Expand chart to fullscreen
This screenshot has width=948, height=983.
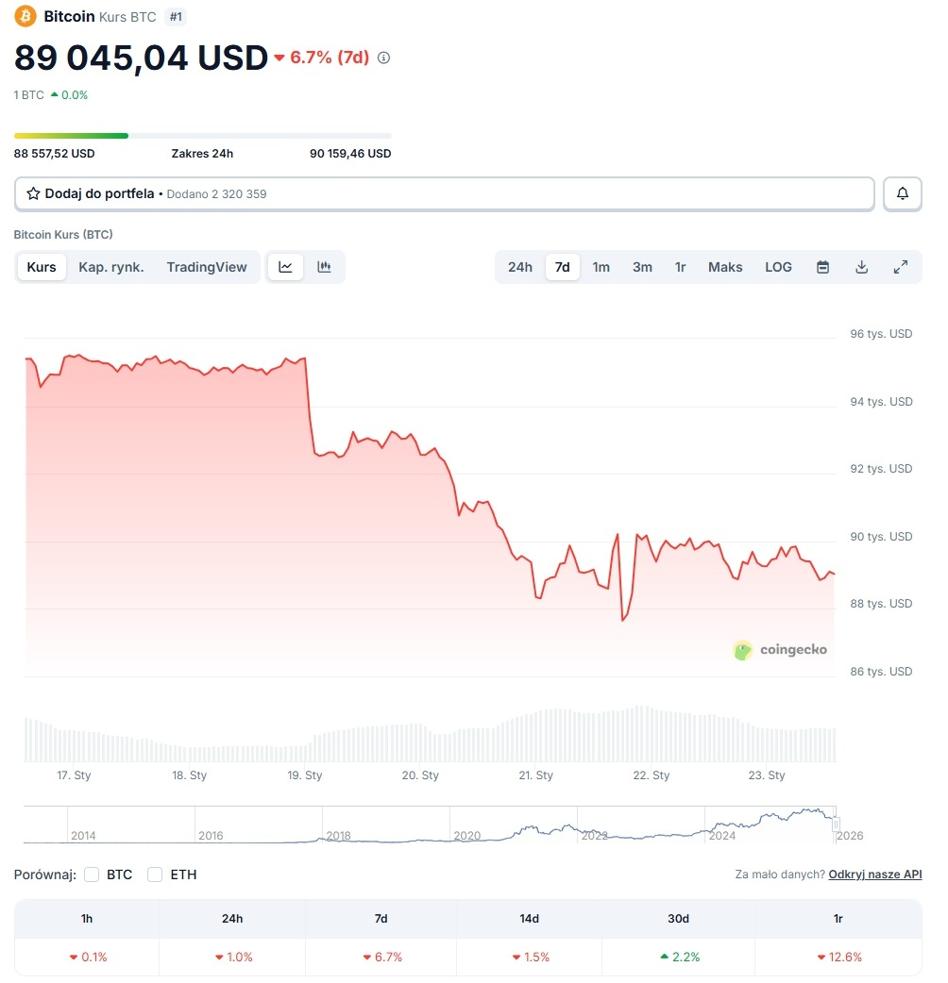point(900,267)
